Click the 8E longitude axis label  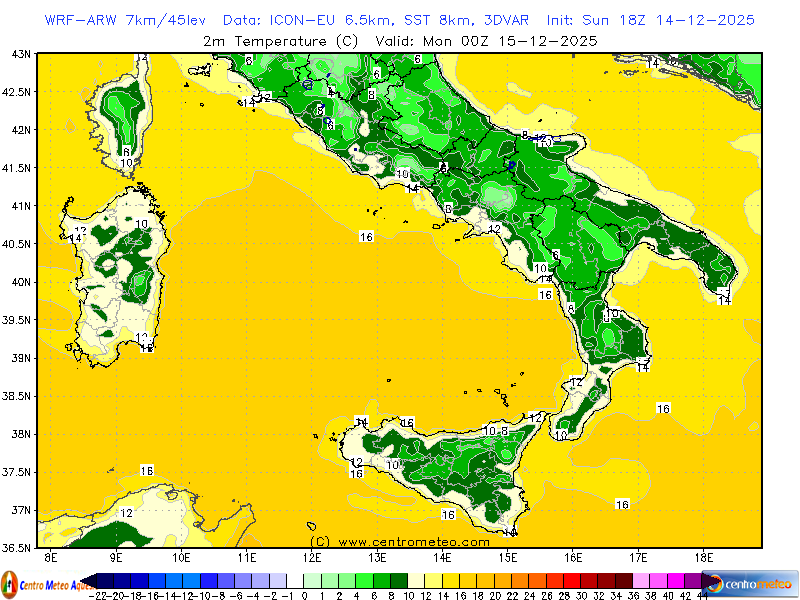50,557
